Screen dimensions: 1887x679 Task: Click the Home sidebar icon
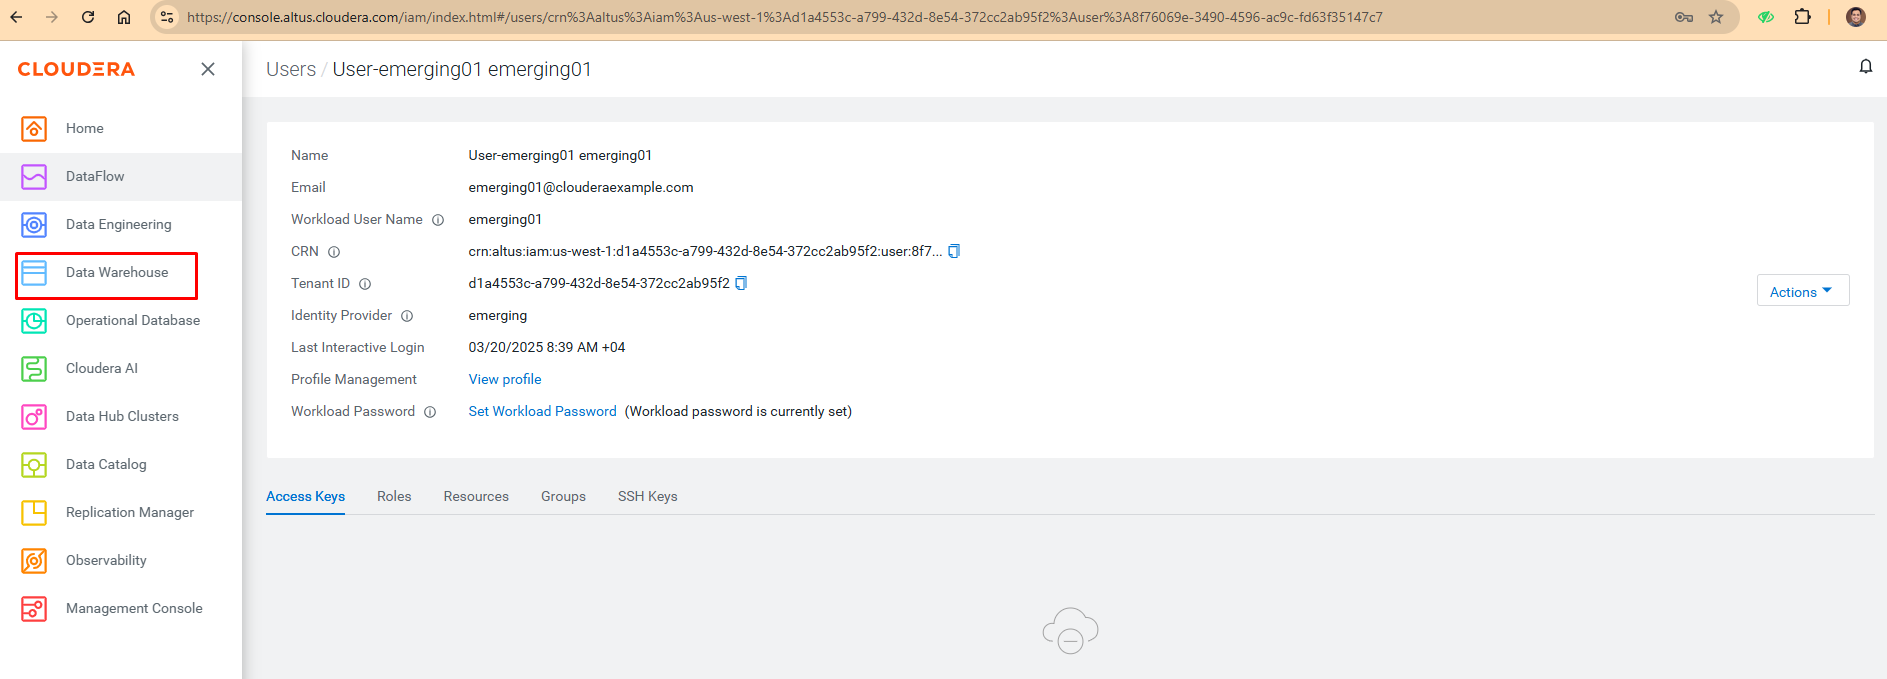(34, 129)
